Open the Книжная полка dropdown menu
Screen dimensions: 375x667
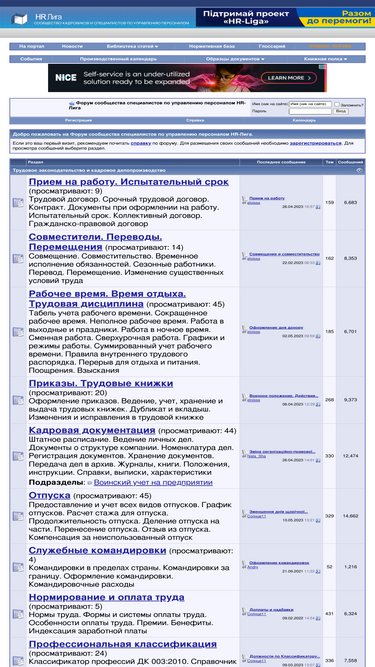(x=325, y=59)
